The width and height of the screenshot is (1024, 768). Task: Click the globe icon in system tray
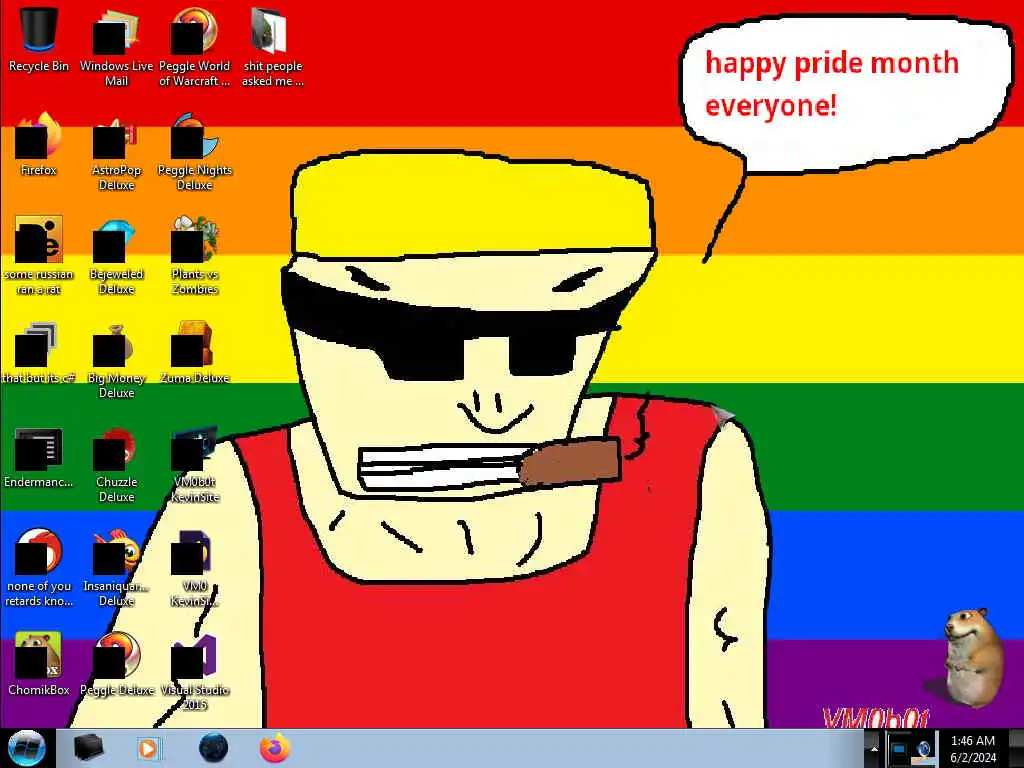pyautogui.click(x=923, y=749)
